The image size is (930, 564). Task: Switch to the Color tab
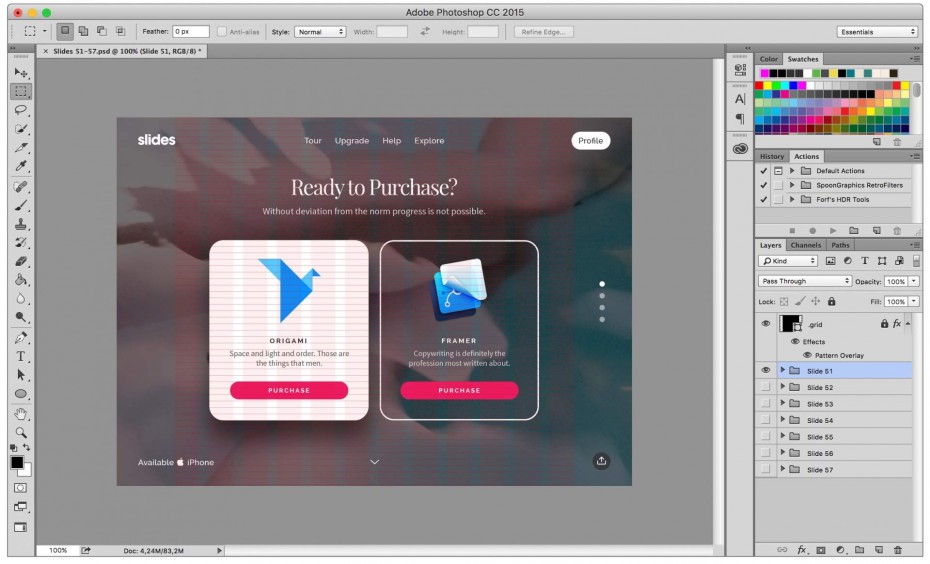(x=769, y=59)
